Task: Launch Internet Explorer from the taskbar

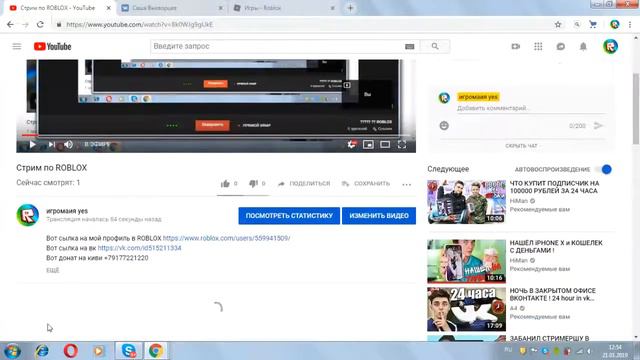Action: [42, 351]
